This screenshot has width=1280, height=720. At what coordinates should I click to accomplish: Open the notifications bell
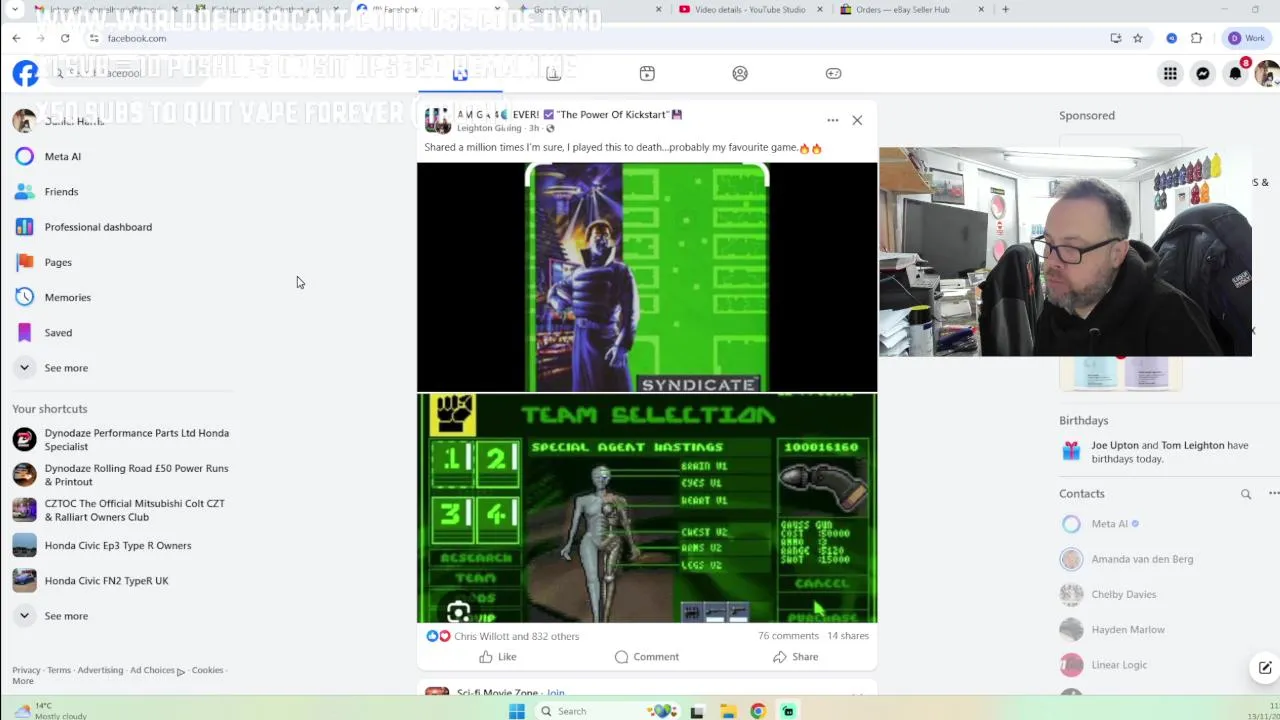click(1236, 73)
